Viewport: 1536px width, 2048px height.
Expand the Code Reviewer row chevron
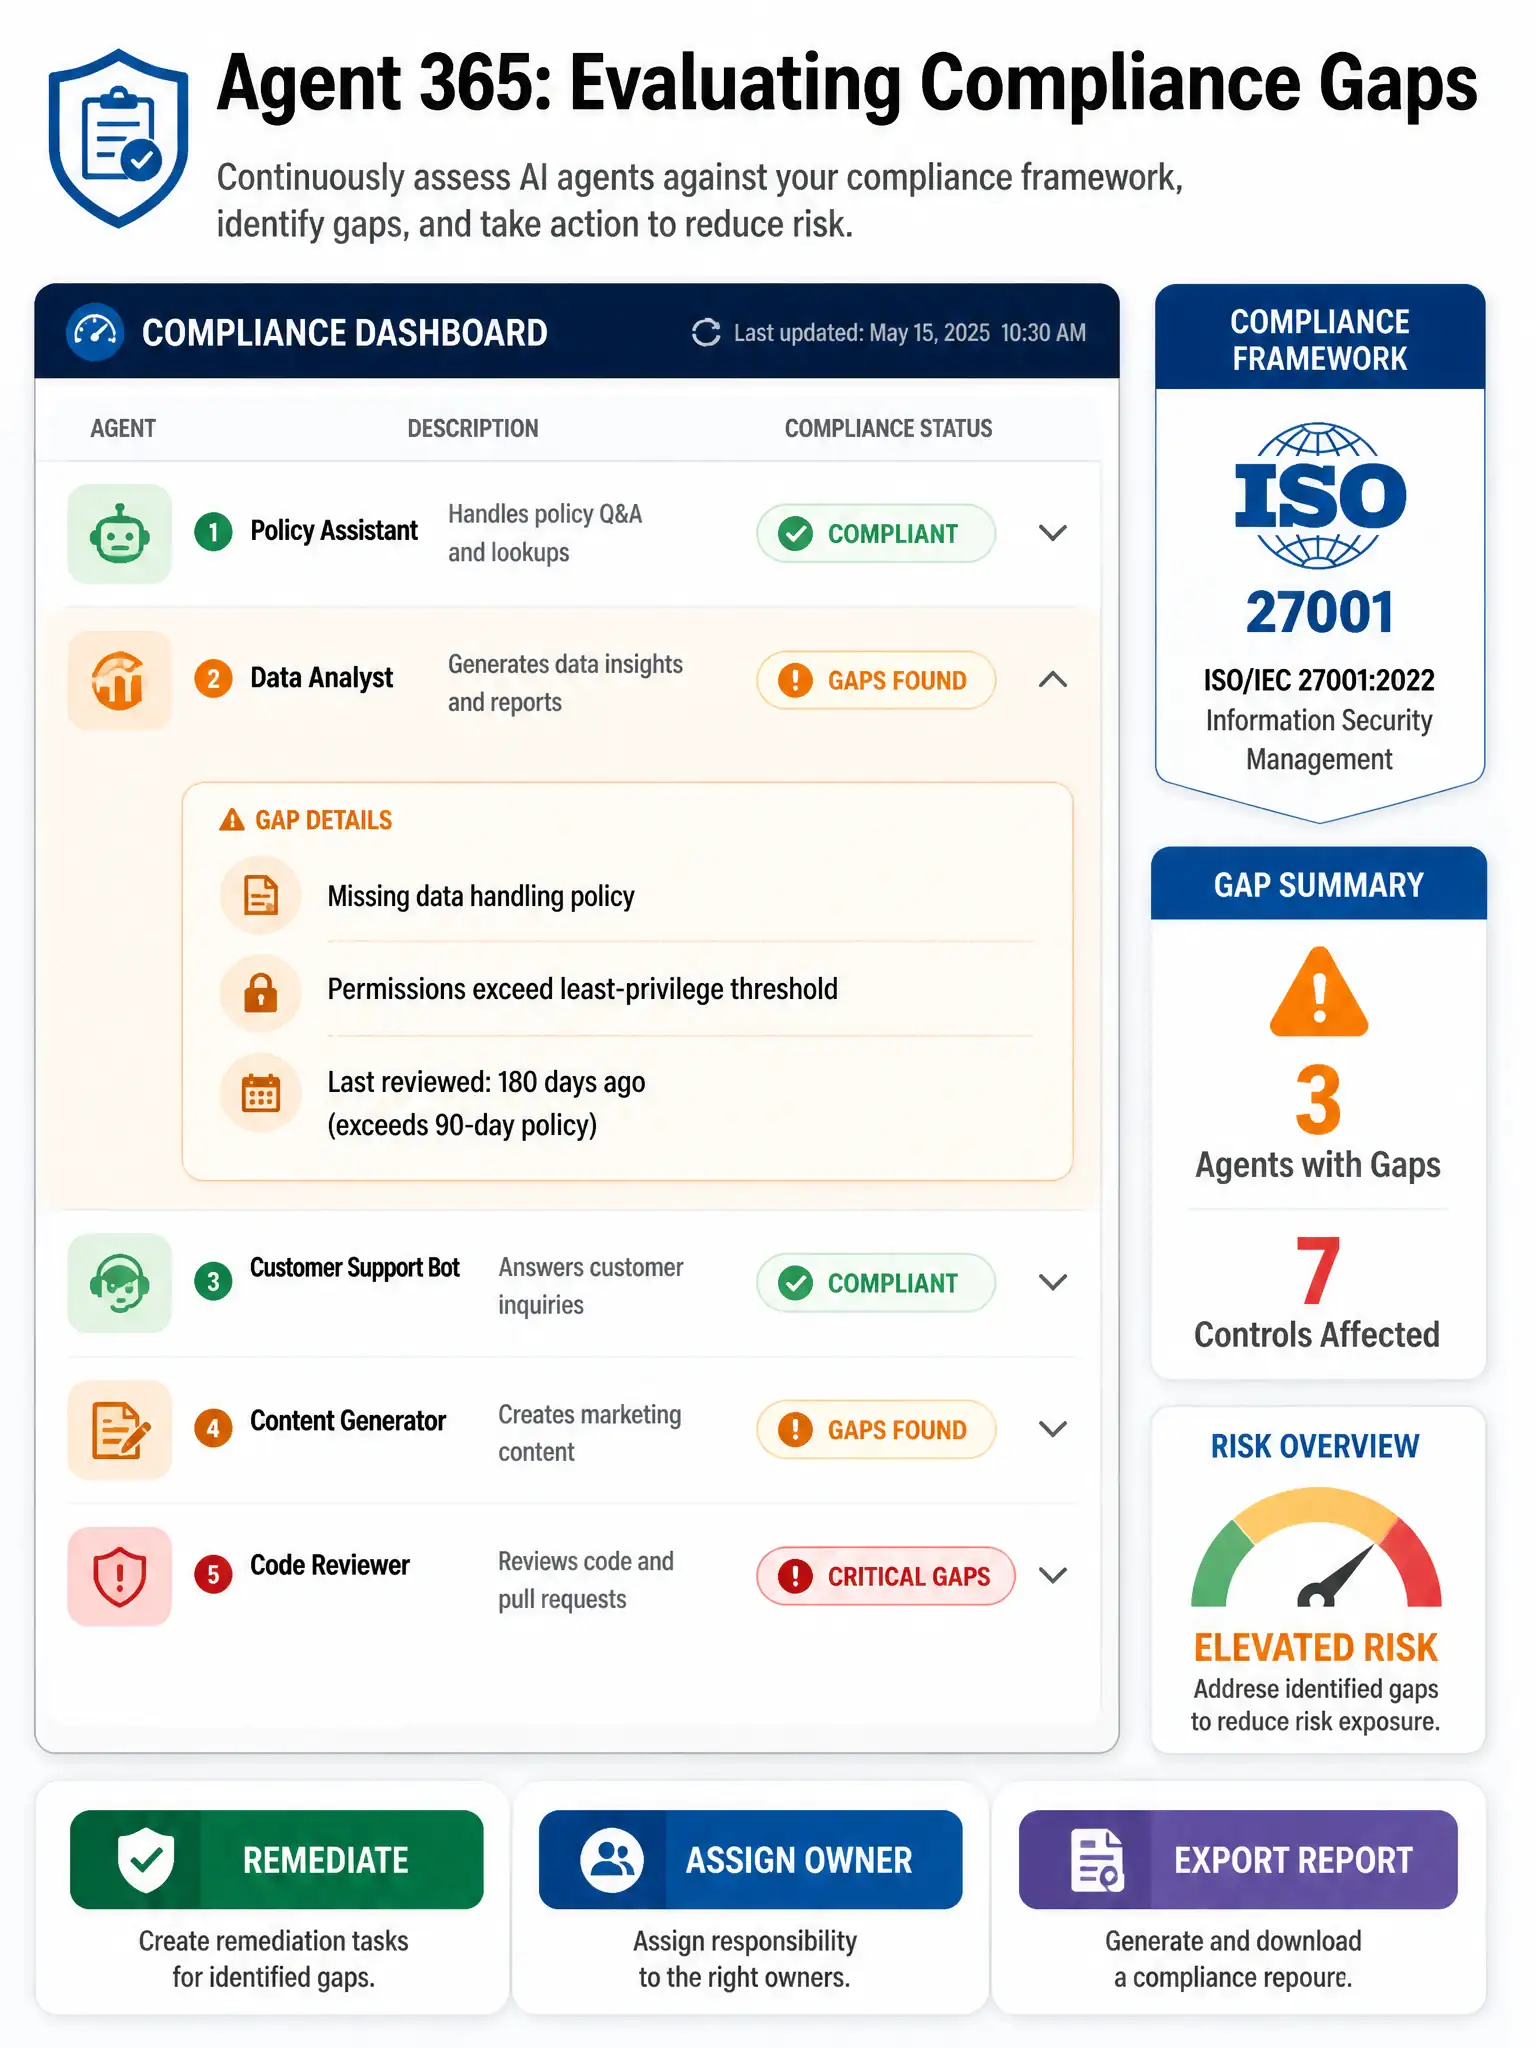point(1053,1576)
